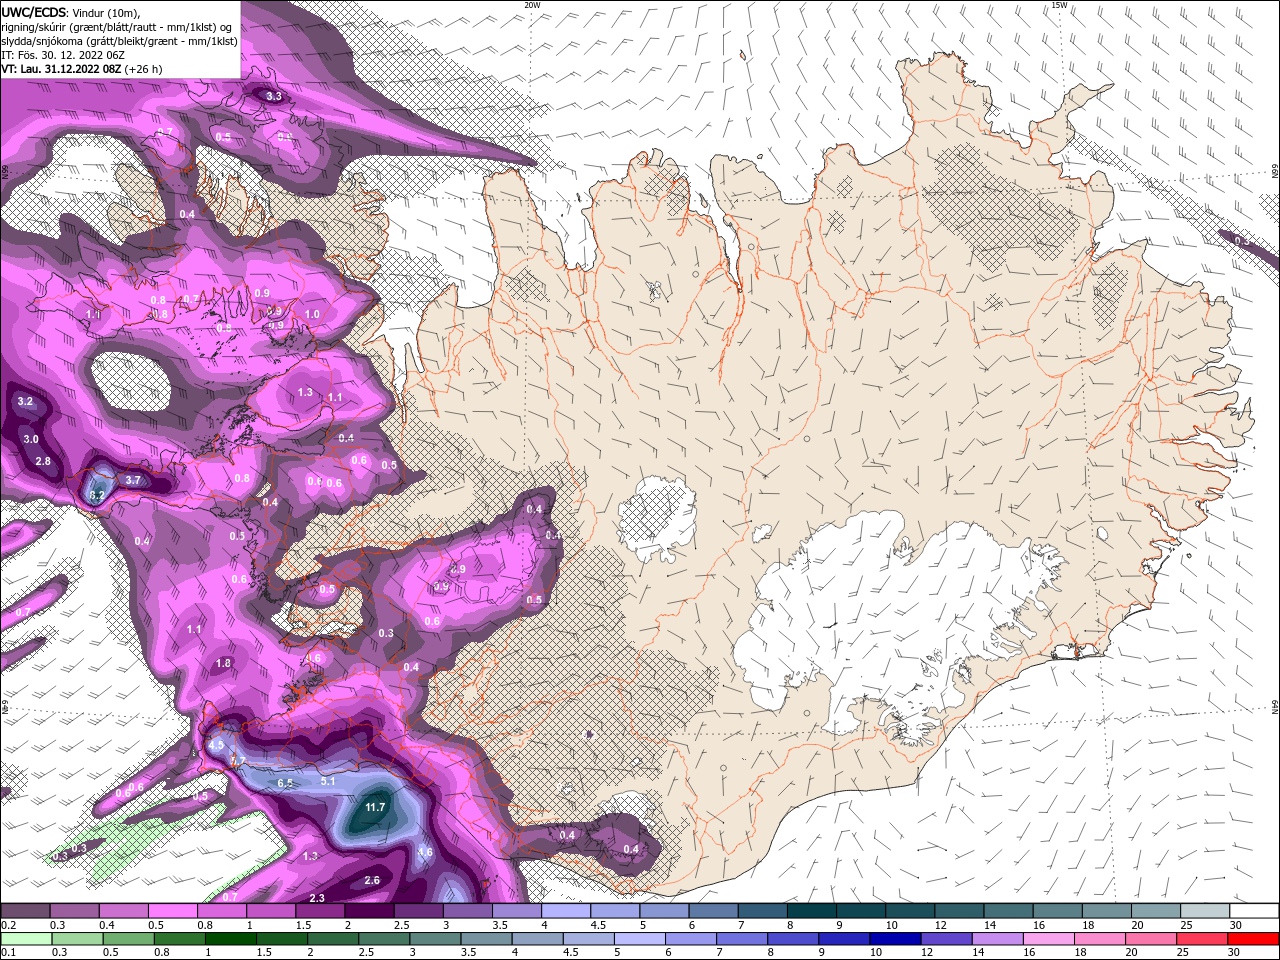Viewport: 1280px width, 960px height.
Task: Pick the upper legend 2 deep purple swatch
Action: click(369, 911)
